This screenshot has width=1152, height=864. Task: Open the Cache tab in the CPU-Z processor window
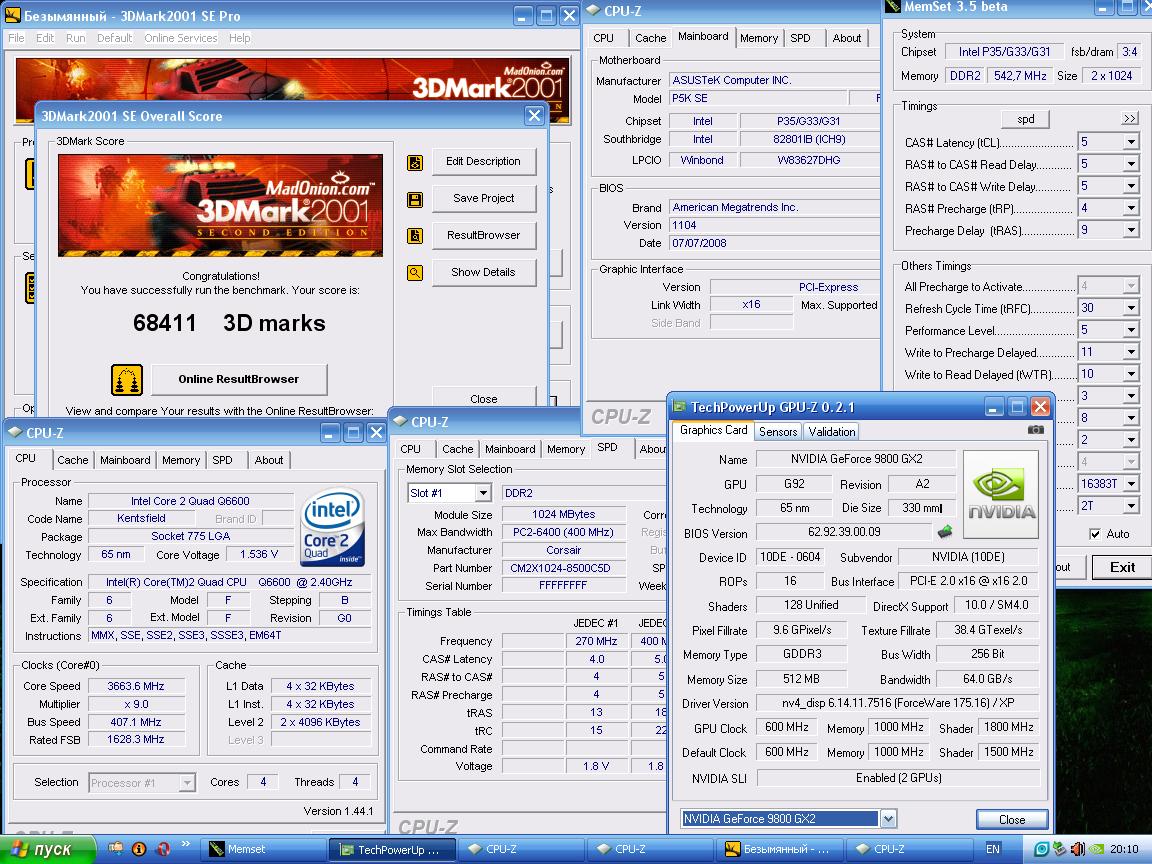pyautogui.click(x=73, y=460)
